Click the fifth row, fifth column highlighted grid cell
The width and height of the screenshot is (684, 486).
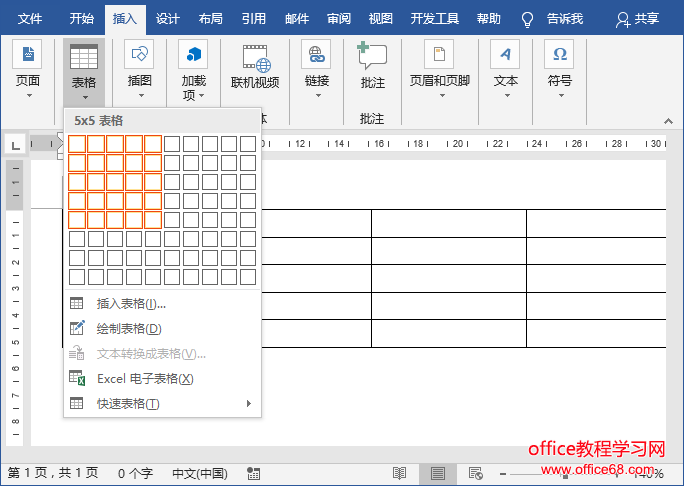pyautogui.click(x=153, y=220)
